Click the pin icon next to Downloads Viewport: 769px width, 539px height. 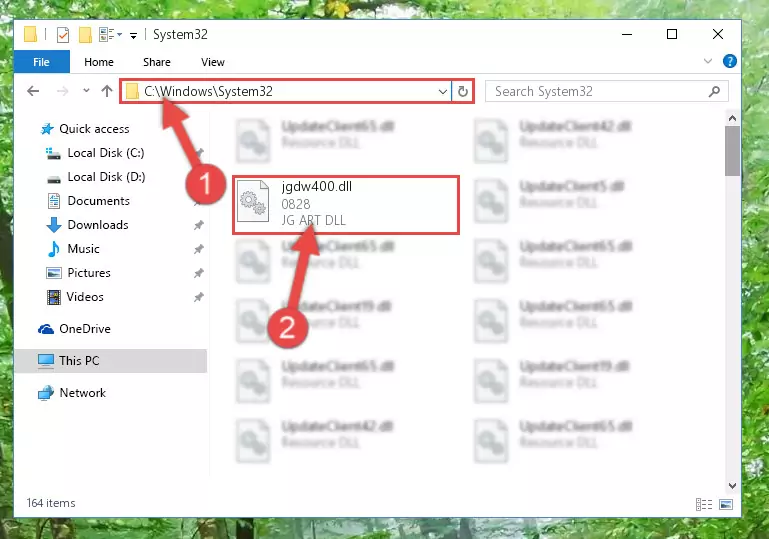tap(199, 225)
